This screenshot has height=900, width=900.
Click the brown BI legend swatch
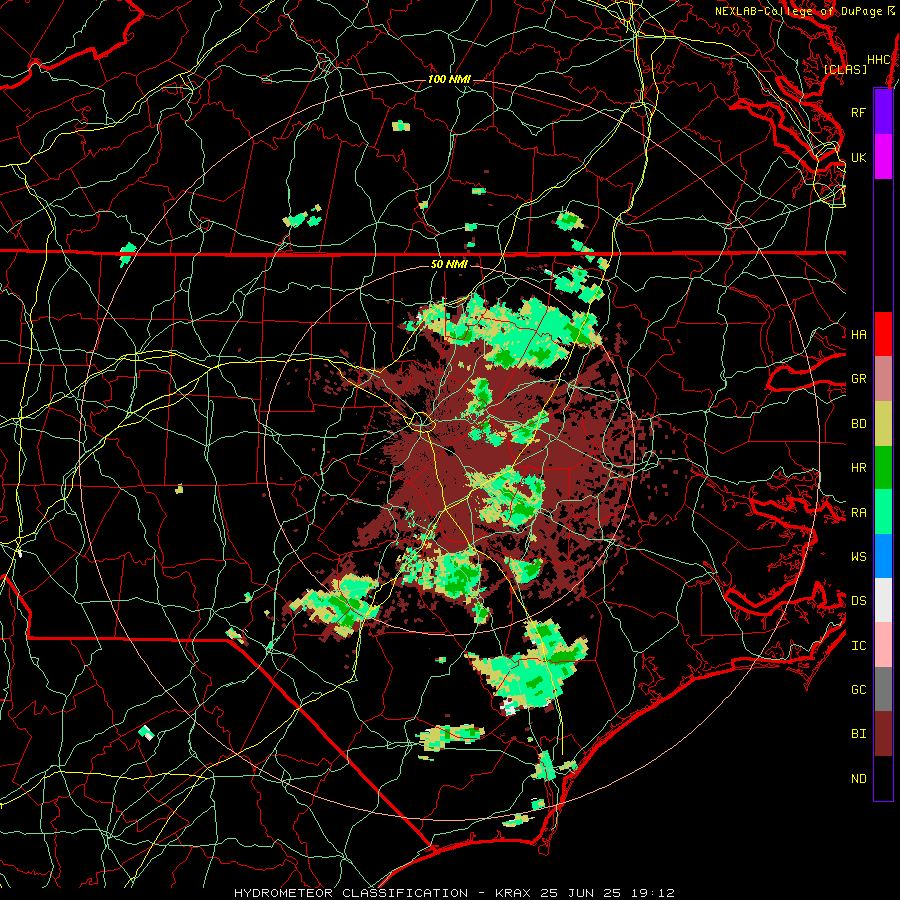click(x=883, y=734)
